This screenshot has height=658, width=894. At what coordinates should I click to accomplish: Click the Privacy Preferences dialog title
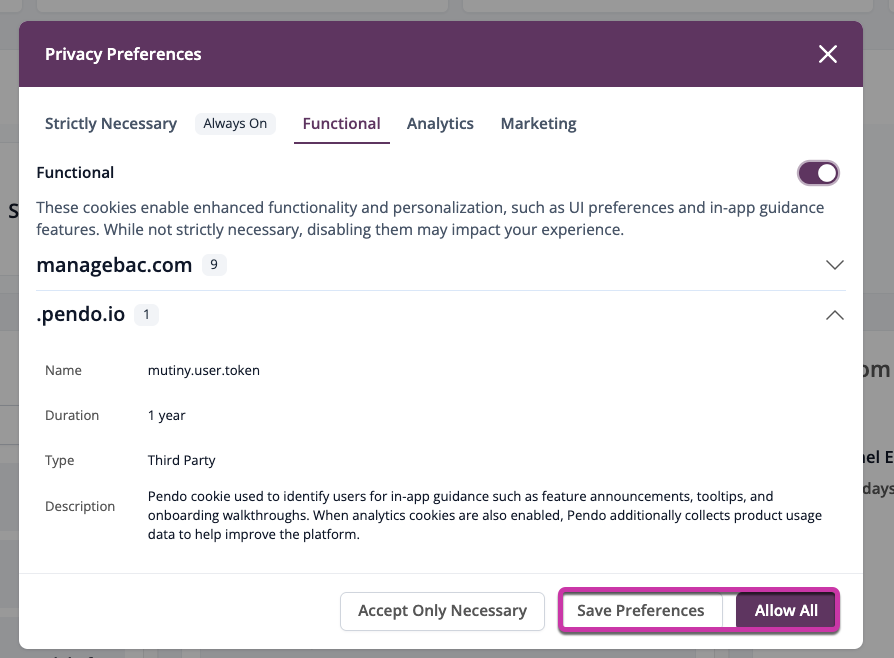[x=123, y=54]
